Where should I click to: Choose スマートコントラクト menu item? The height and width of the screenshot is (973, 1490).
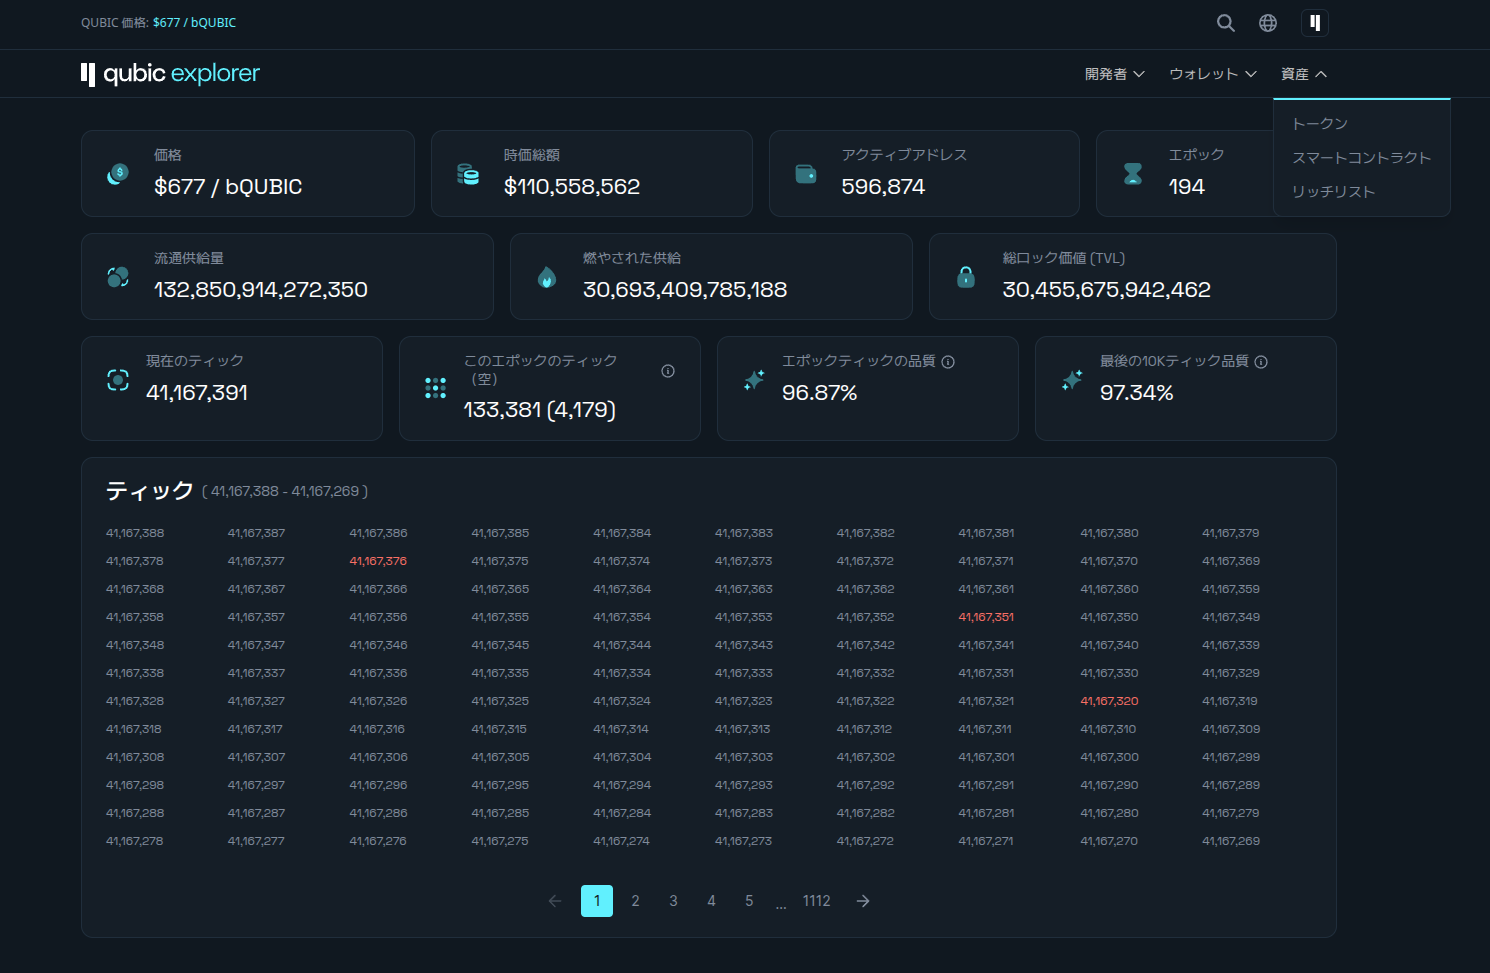(x=1361, y=158)
